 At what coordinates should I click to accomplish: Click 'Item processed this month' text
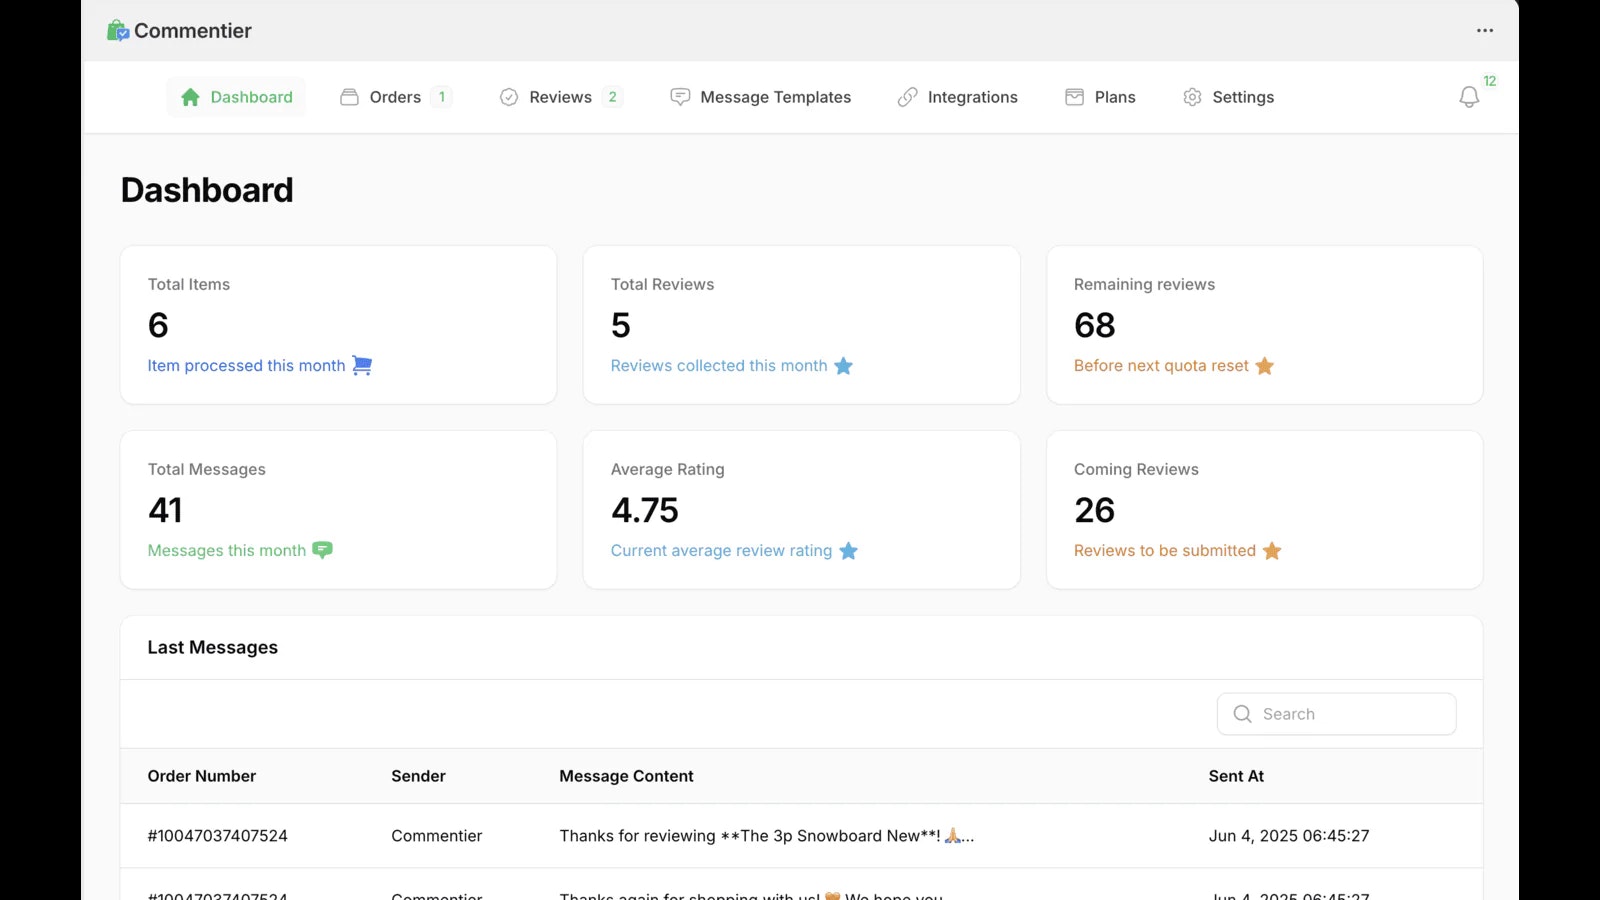point(246,366)
